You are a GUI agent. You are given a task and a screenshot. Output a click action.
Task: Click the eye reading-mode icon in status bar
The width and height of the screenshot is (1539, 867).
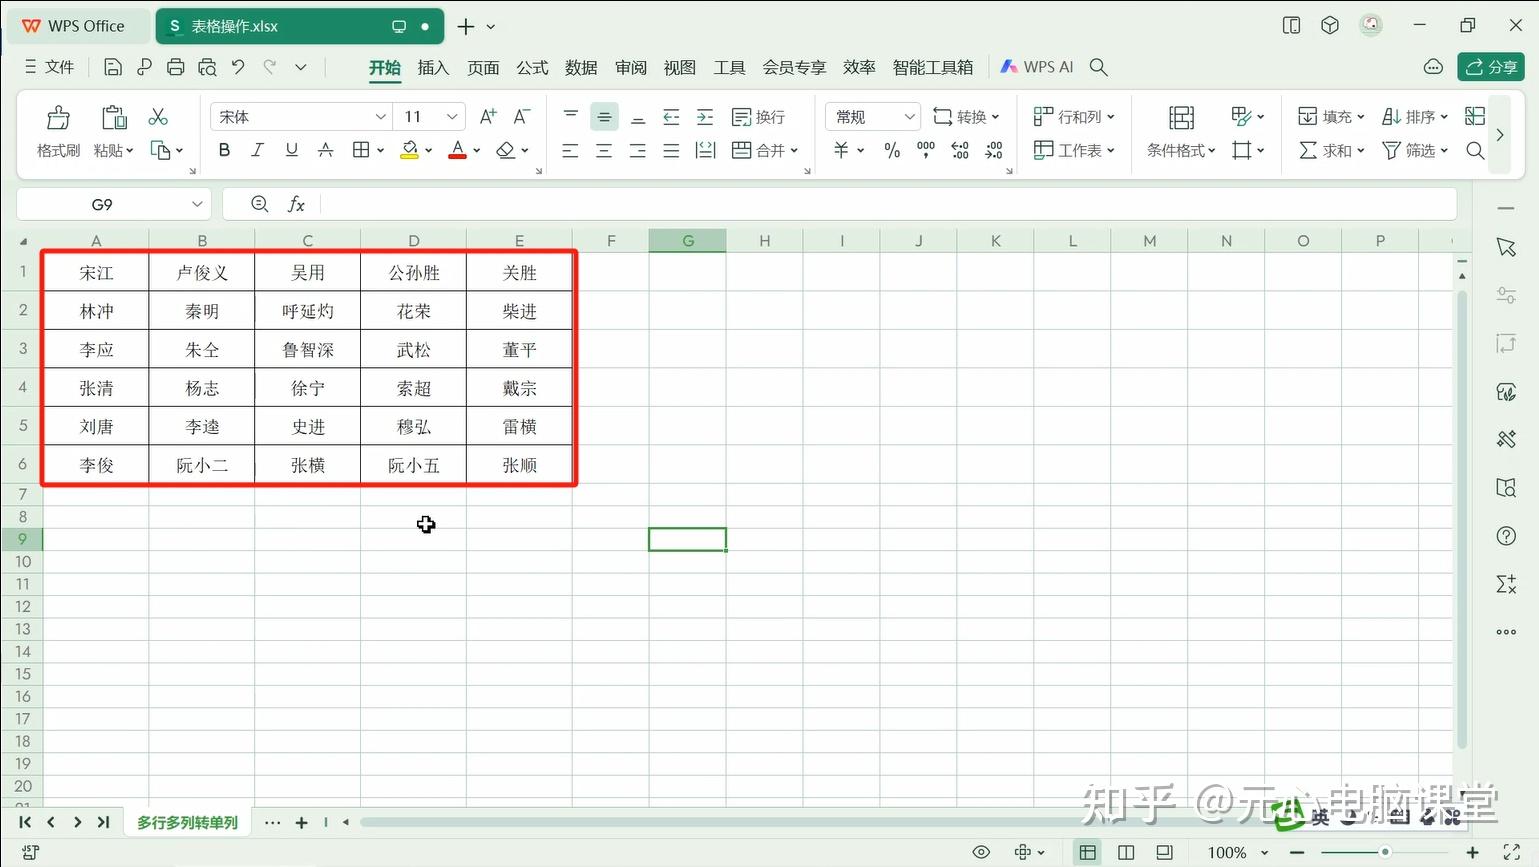click(x=981, y=851)
